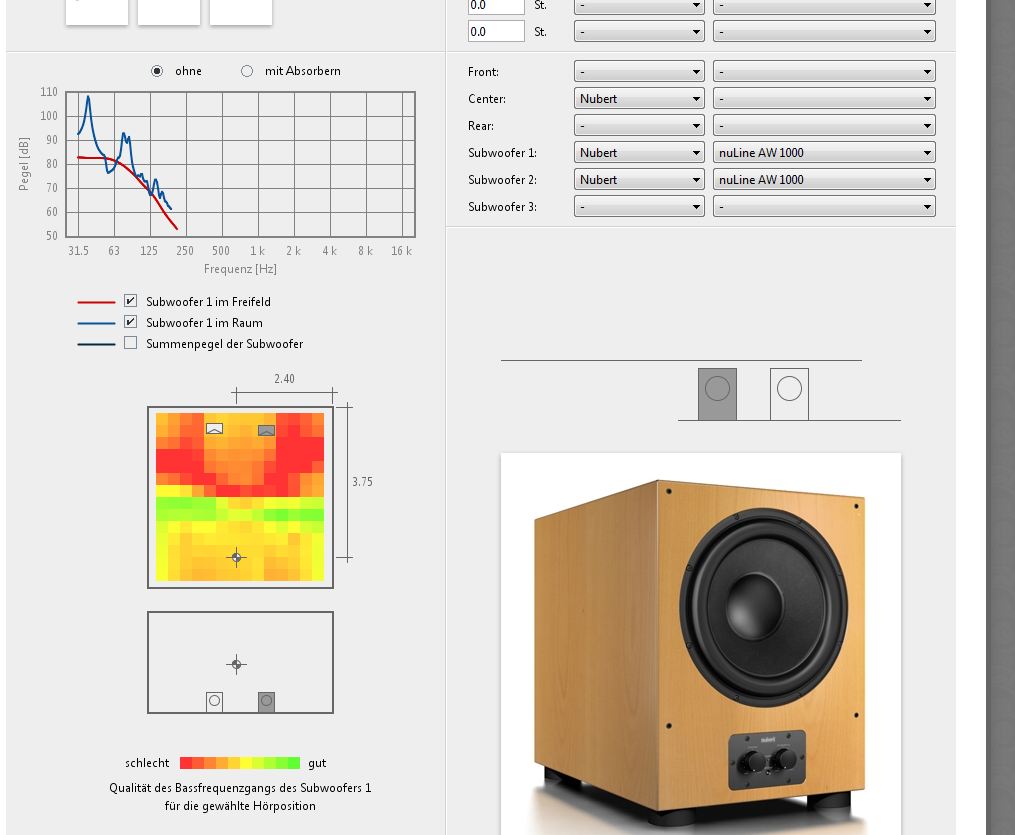This screenshot has width=1015, height=835.
Task: Expand the Front speaker brand dropdown
Action: (x=639, y=72)
